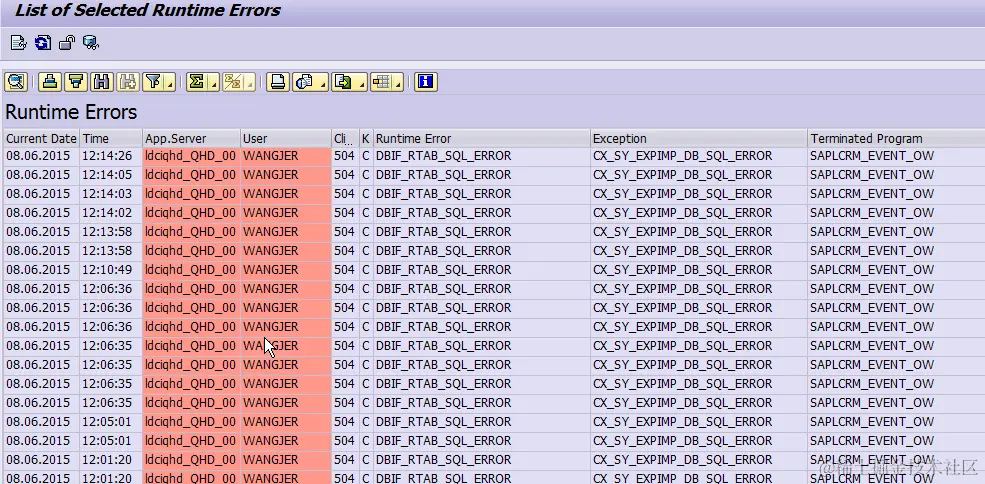Click the Total sigma icon
This screenshot has height=484, width=985.
click(x=197, y=82)
